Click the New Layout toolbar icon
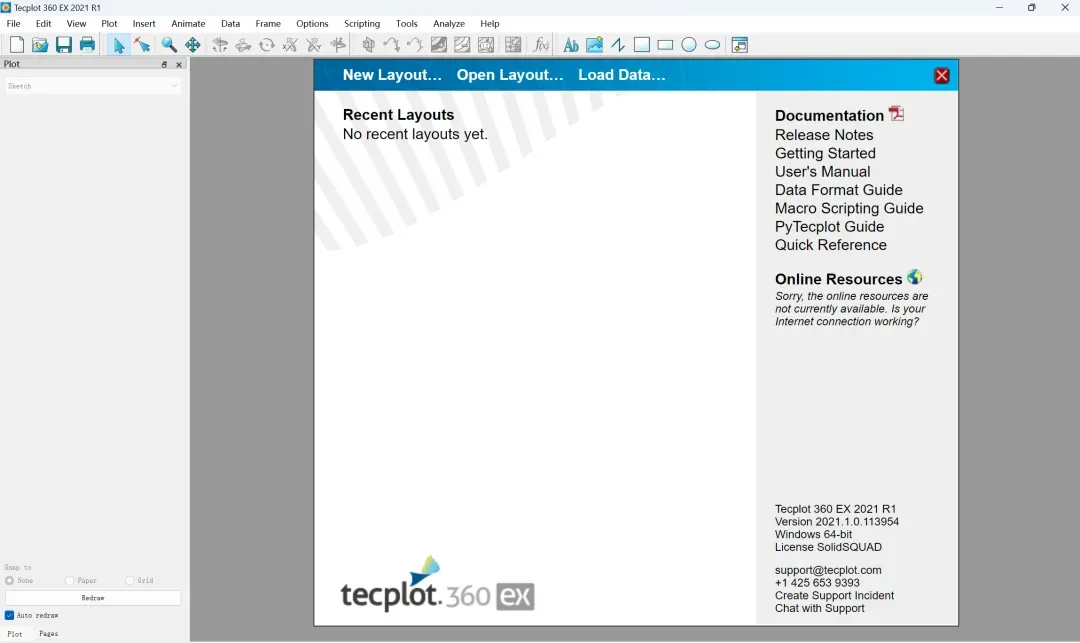Screen dimensions: 1080x643 (17, 45)
